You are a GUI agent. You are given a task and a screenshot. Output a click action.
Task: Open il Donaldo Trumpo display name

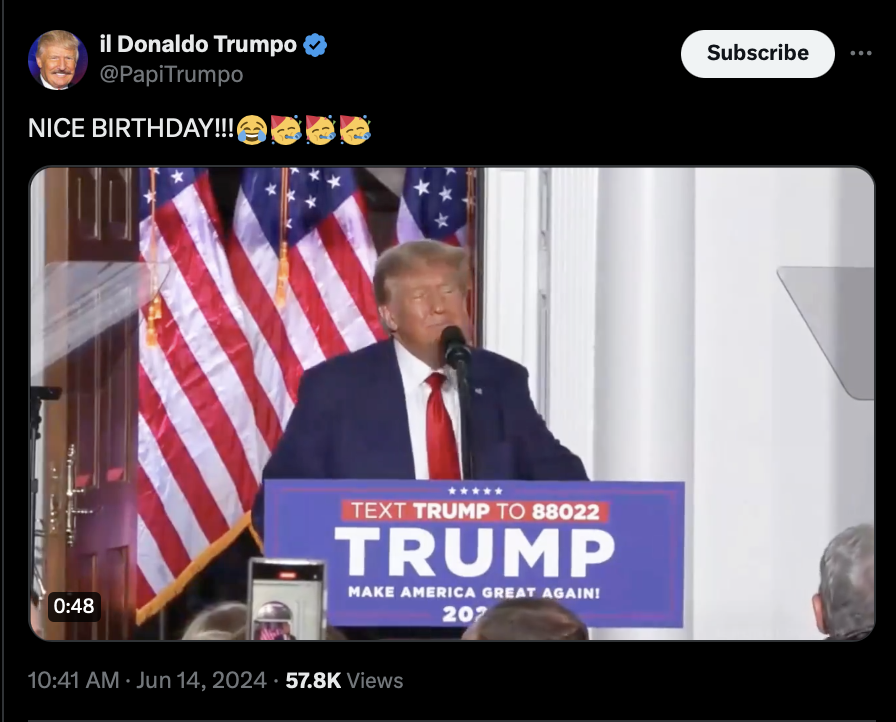tap(198, 44)
